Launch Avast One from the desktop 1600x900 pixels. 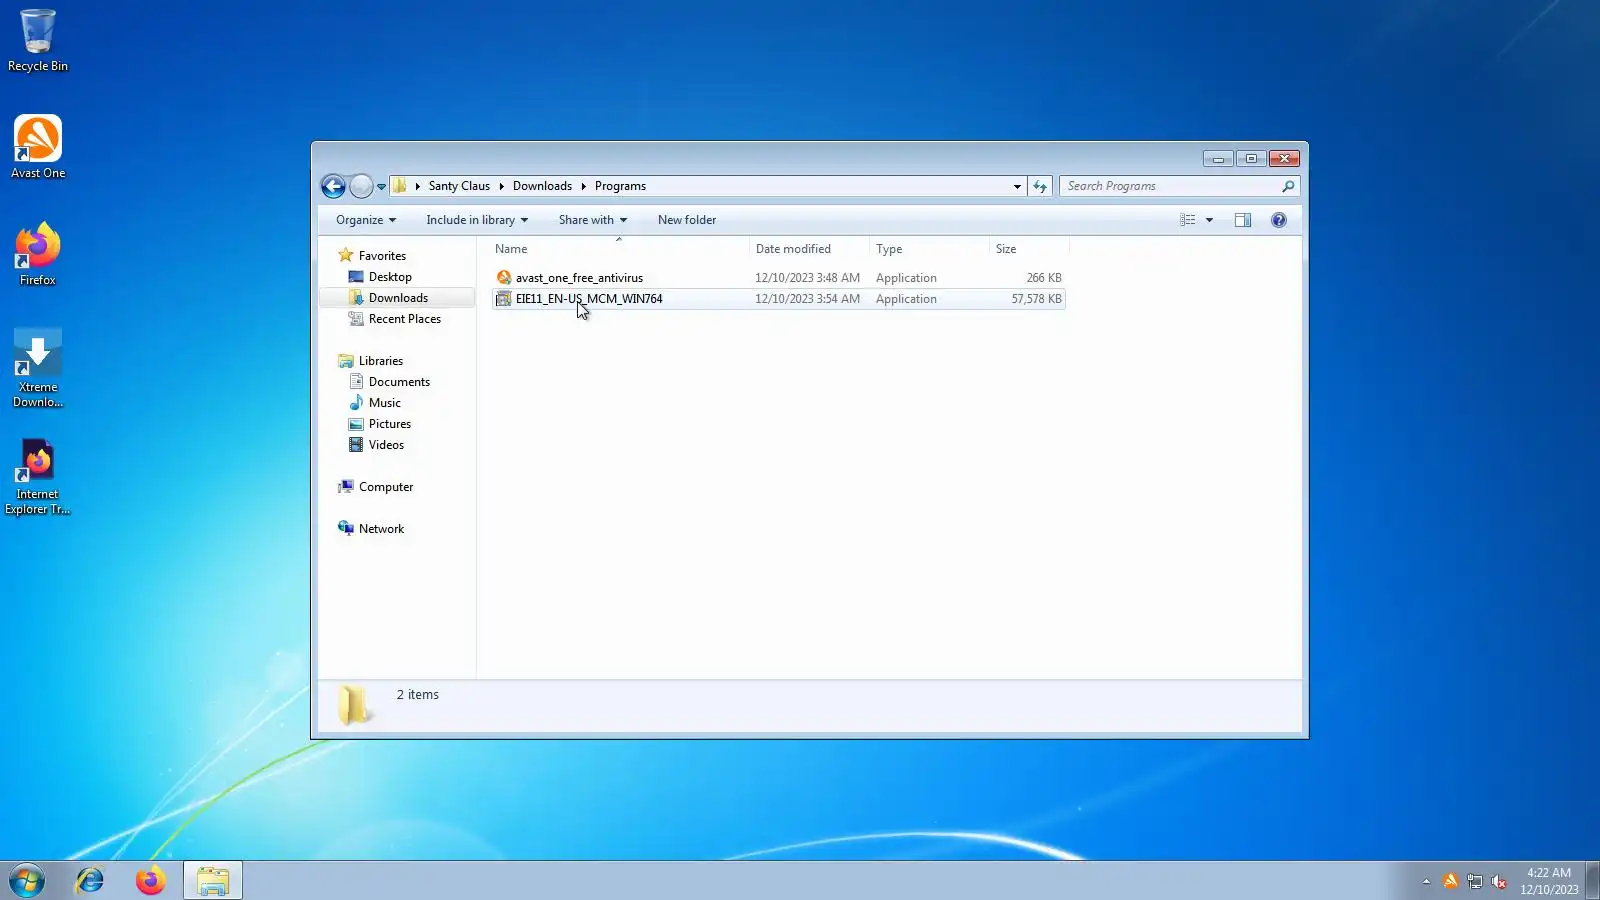point(38,147)
